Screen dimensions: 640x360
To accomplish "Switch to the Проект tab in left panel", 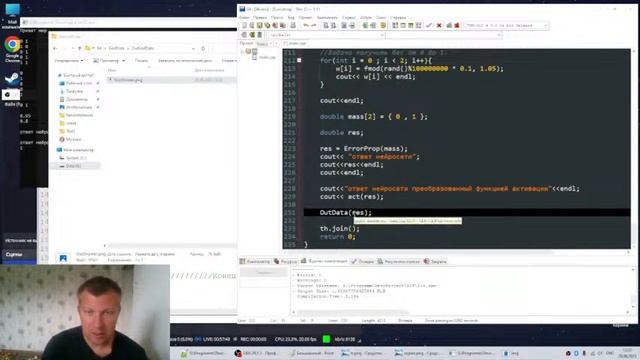I will pyautogui.click(x=247, y=43).
